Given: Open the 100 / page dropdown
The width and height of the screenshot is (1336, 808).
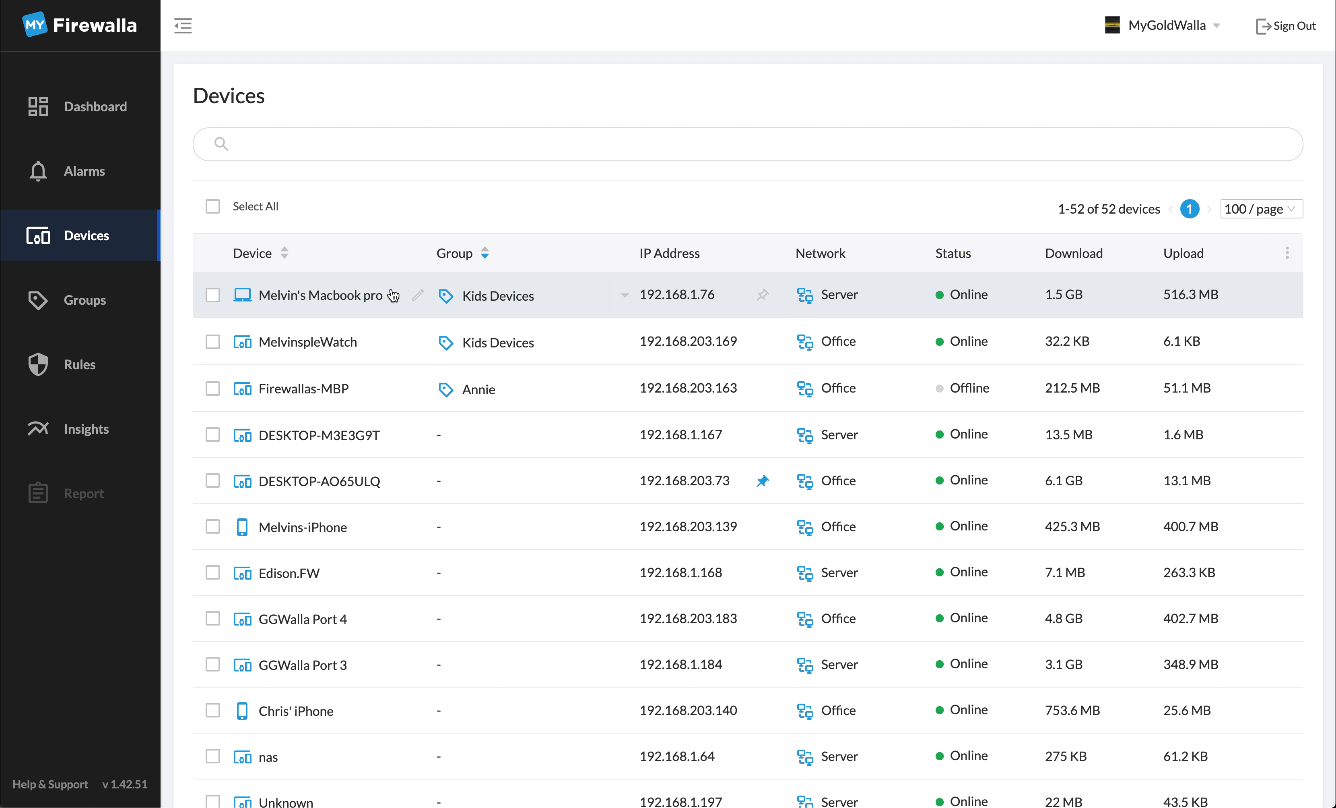Looking at the screenshot, I should coord(1261,209).
